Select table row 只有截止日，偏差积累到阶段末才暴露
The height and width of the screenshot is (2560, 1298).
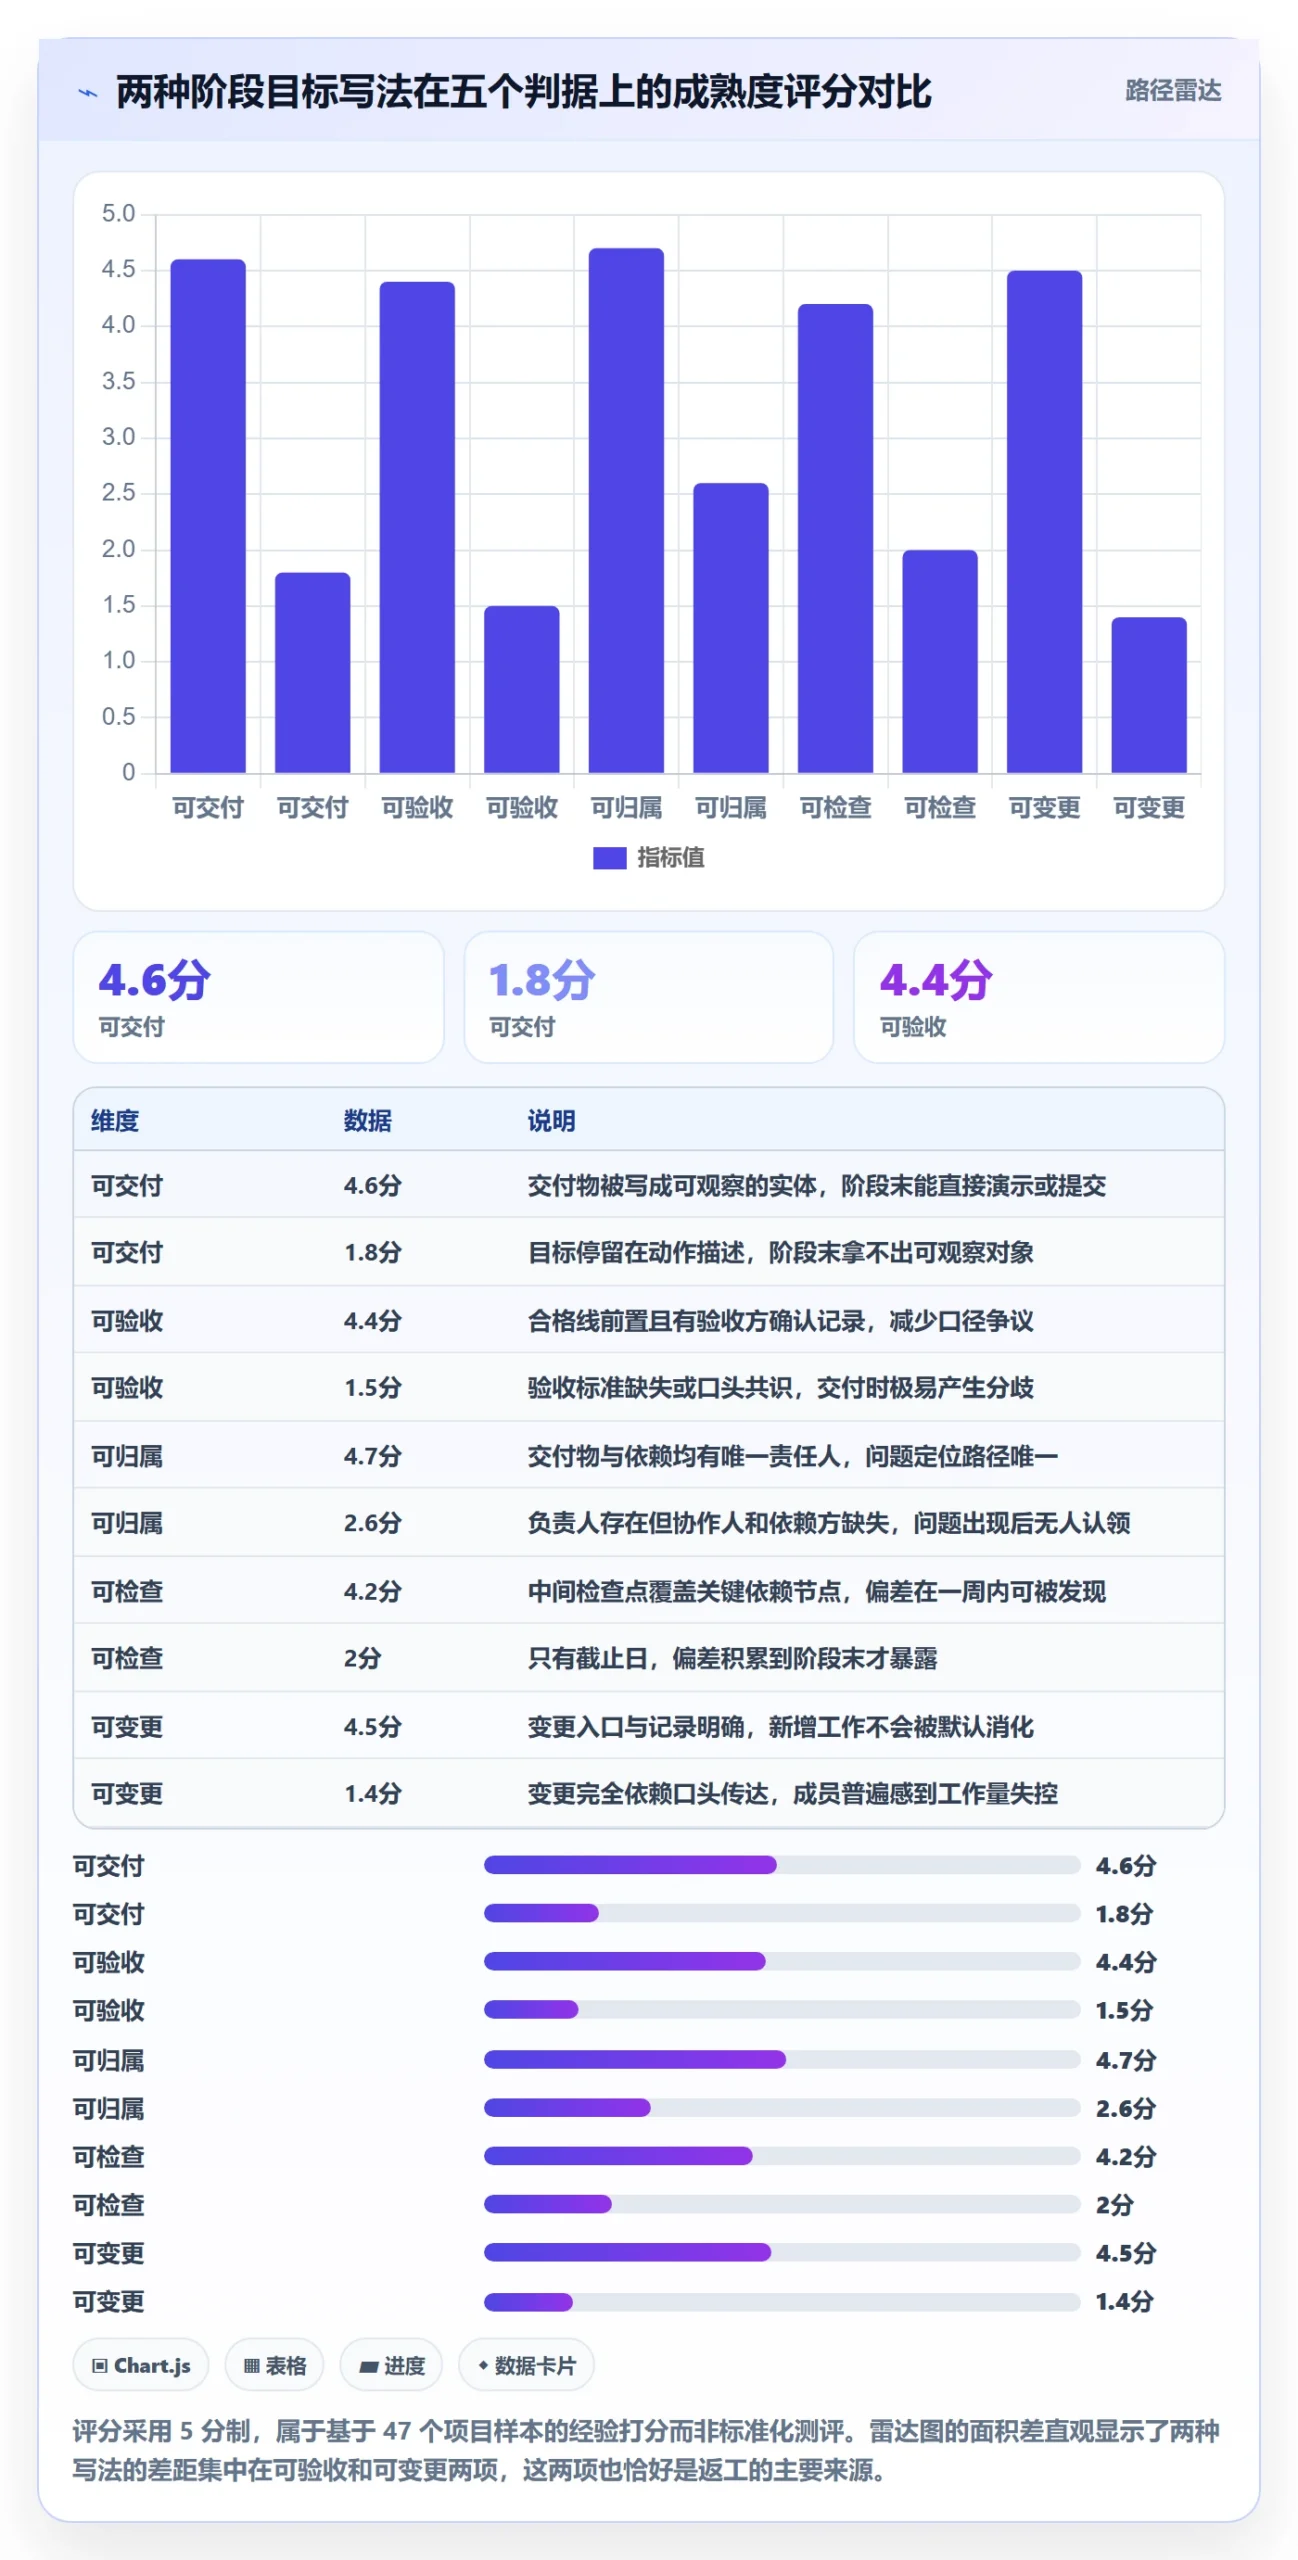[x=648, y=1657]
